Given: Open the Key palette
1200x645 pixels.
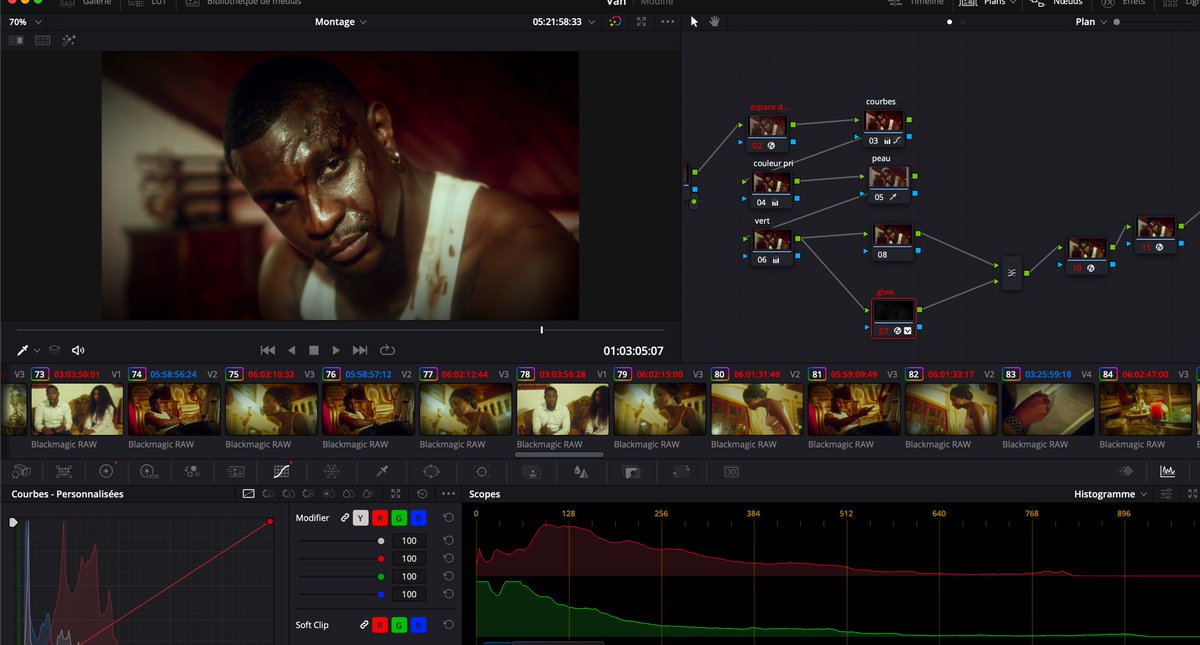Looking at the screenshot, I should tap(631, 470).
